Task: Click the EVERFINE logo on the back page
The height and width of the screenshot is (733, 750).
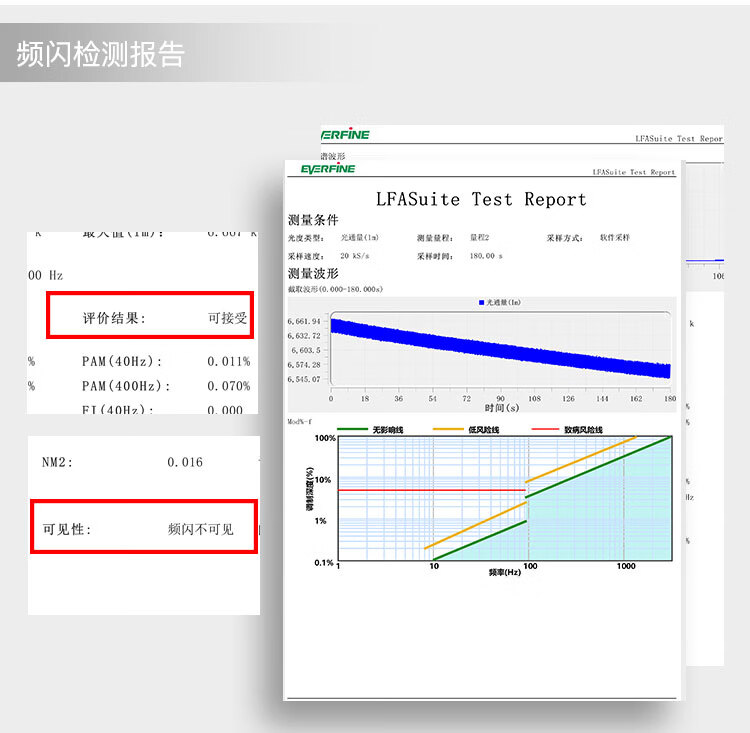Action: click(346, 135)
